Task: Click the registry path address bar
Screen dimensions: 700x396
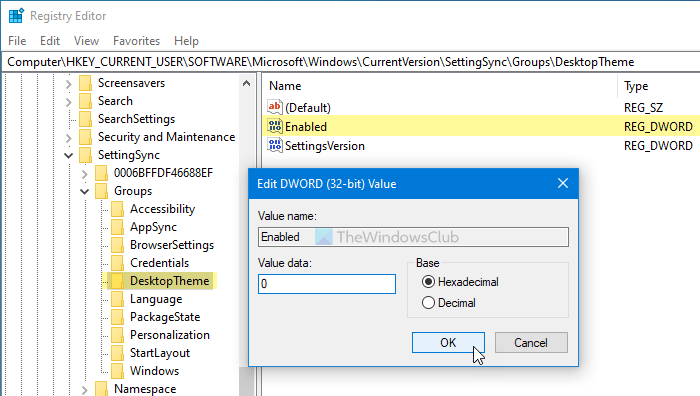Action: coord(351,62)
